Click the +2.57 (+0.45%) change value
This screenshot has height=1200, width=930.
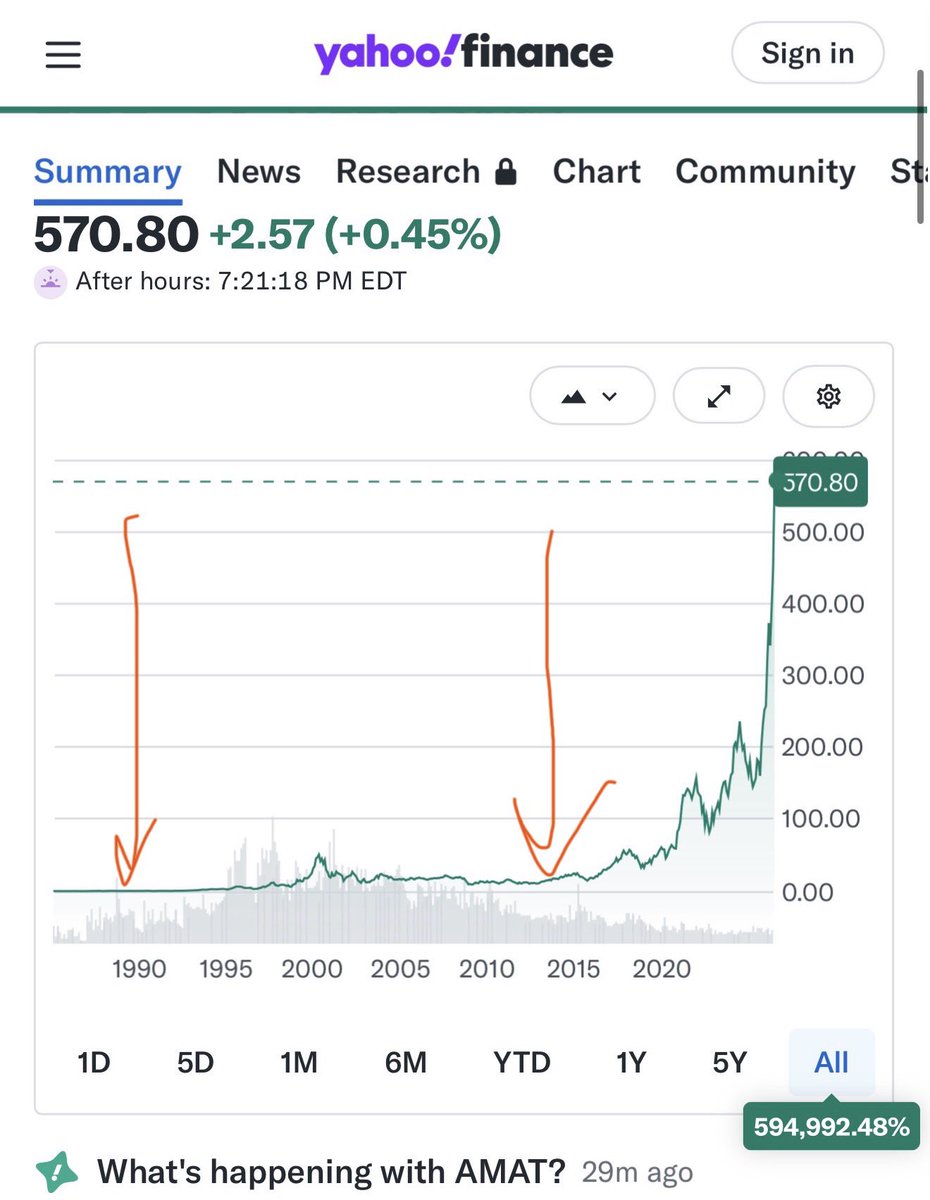pyautogui.click(x=355, y=235)
